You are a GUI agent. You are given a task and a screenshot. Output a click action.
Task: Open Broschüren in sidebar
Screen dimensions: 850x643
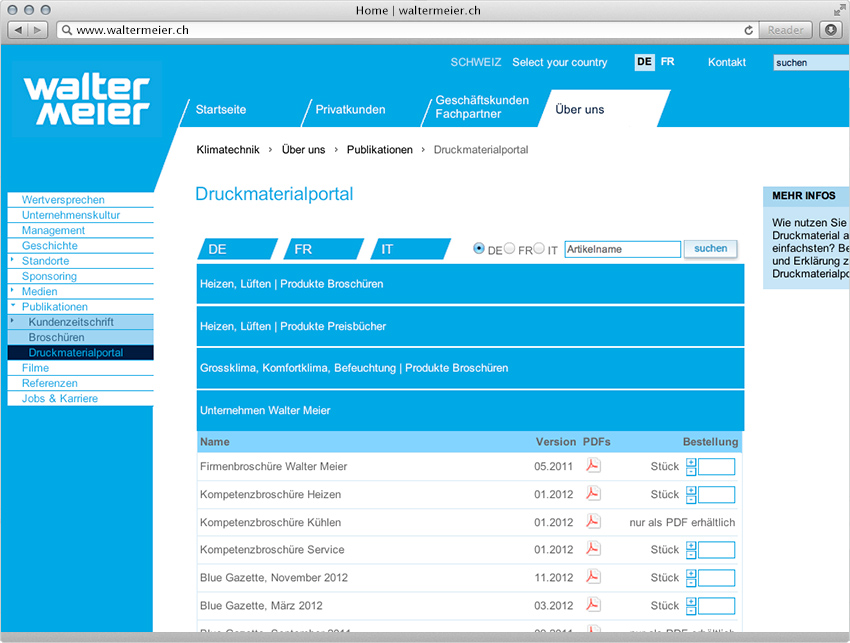(x=81, y=337)
